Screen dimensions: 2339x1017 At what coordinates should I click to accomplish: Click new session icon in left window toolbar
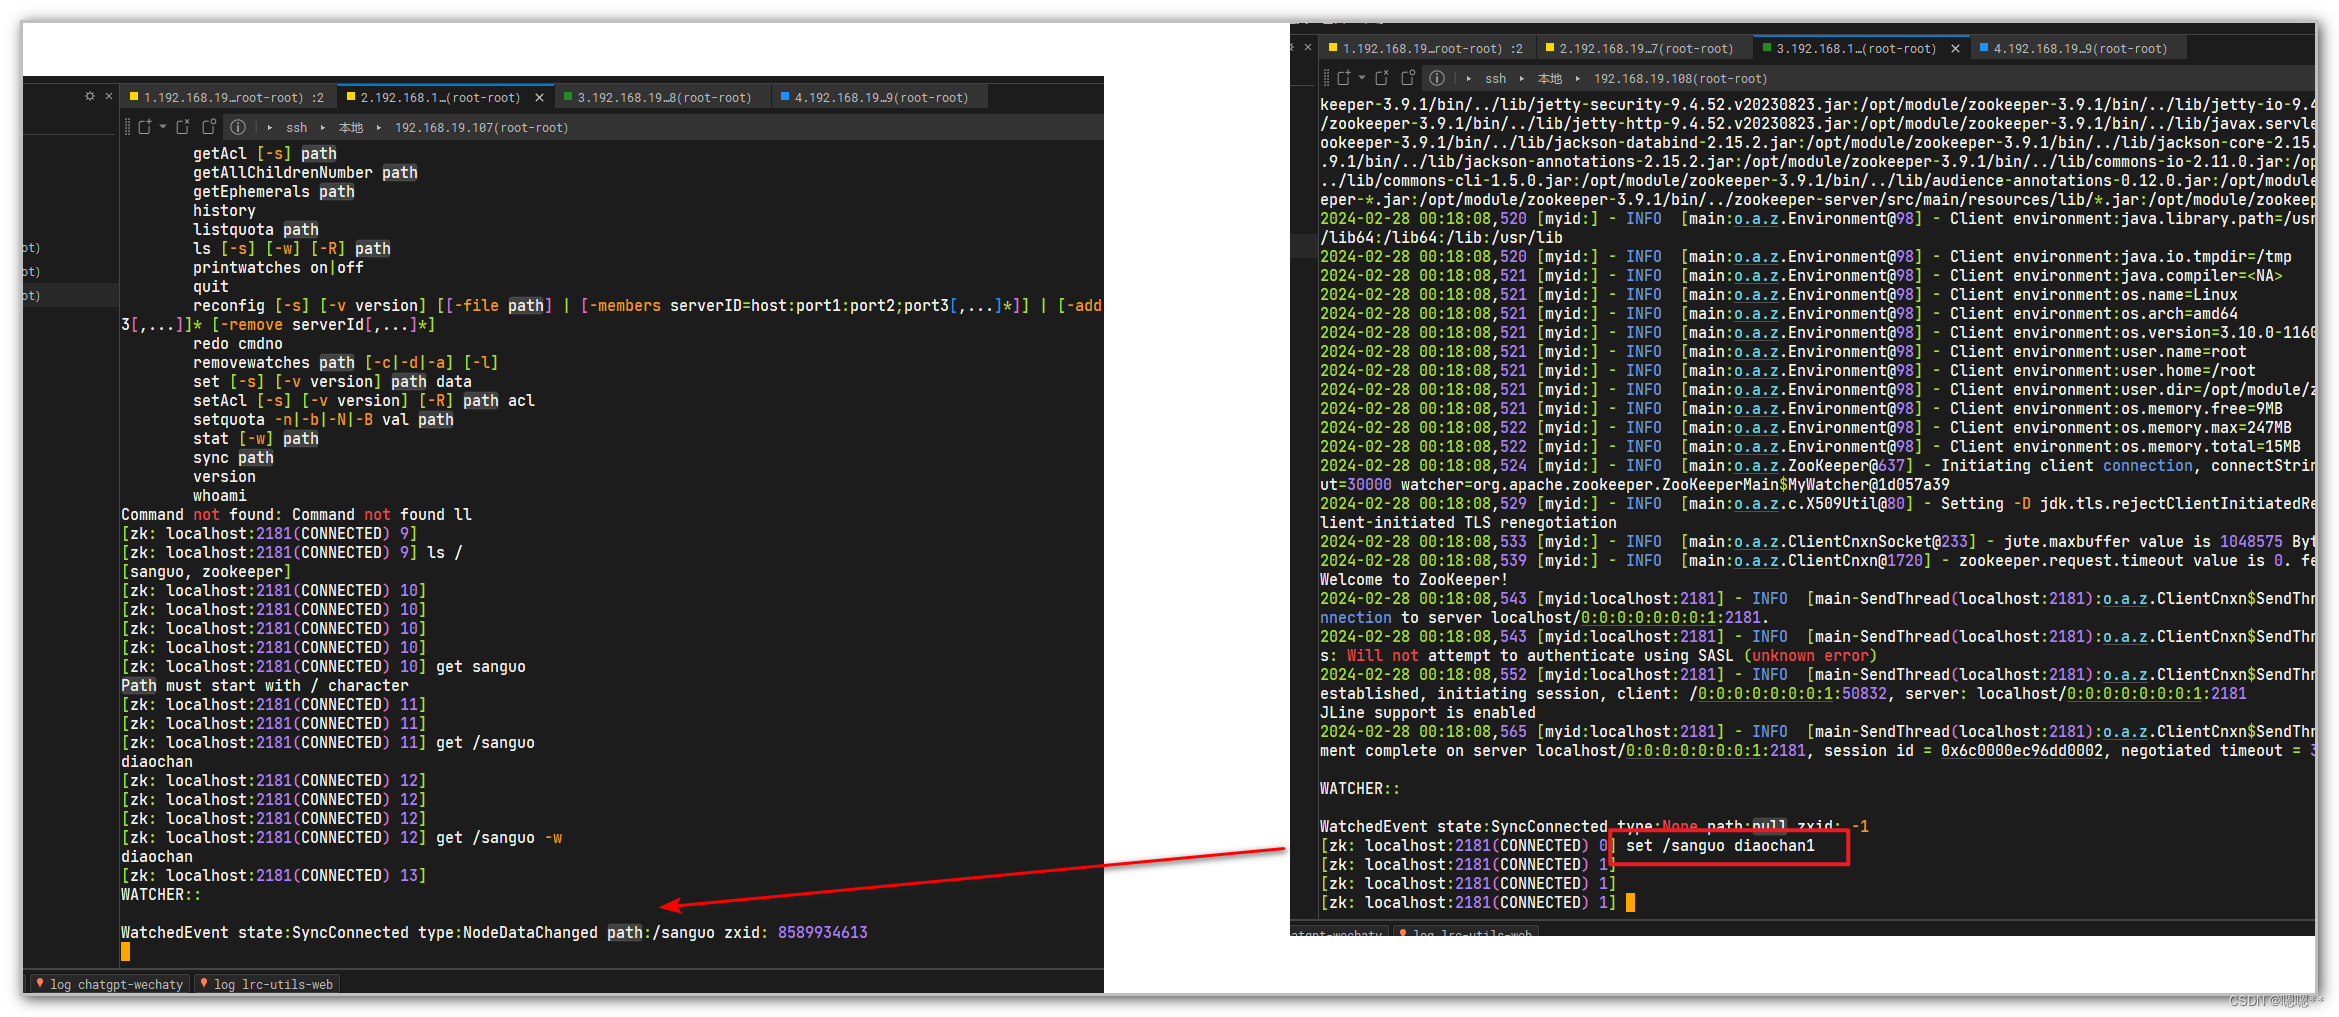coord(144,127)
